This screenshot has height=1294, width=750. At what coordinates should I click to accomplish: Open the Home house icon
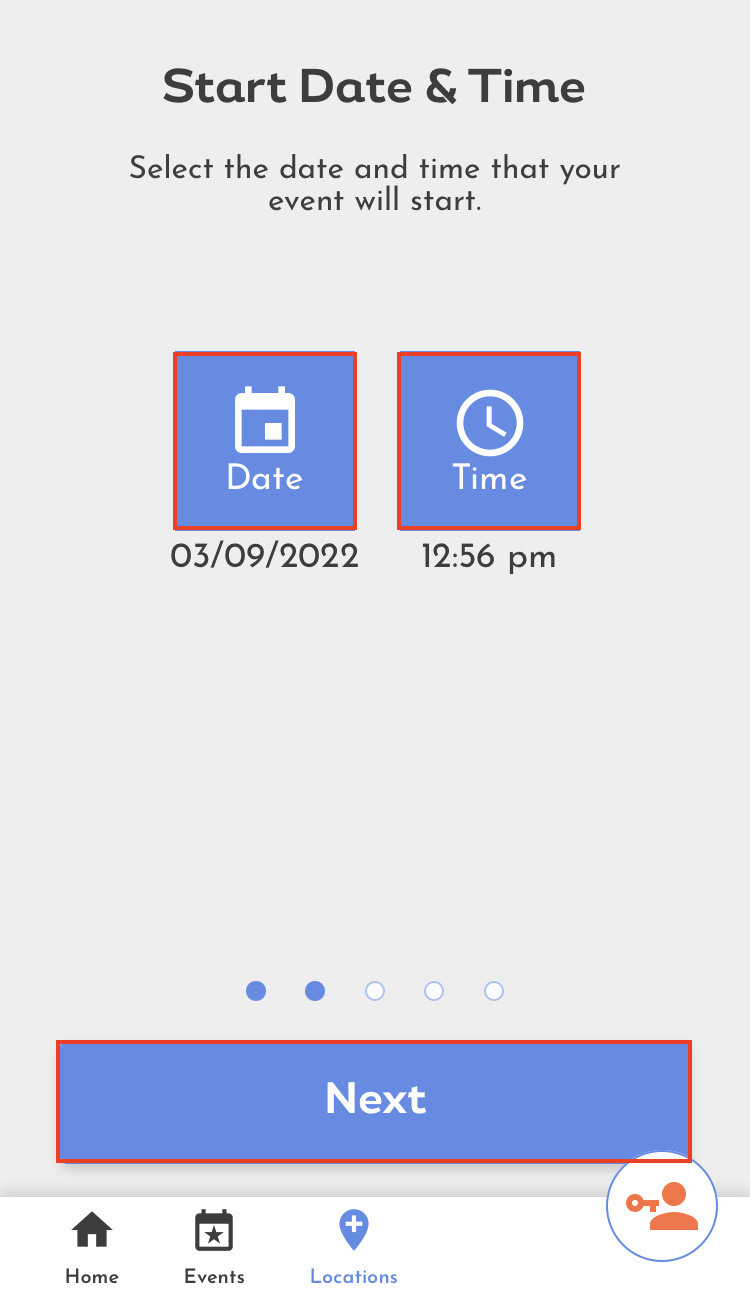pyautogui.click(x=92, y=1230)
